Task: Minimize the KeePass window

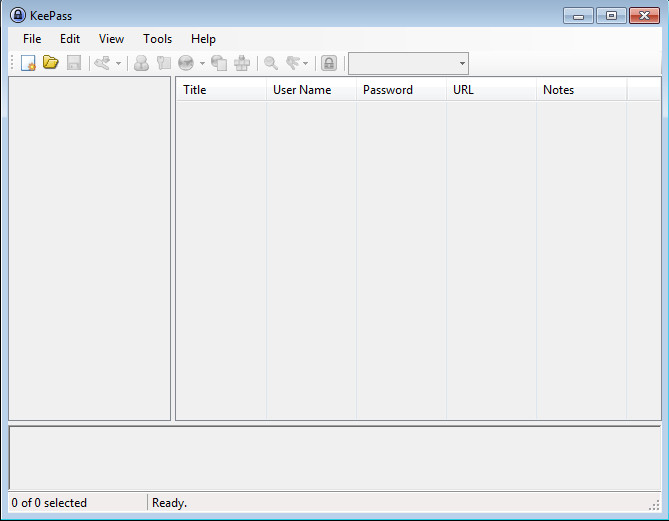Action: click(x=578, y=16)
